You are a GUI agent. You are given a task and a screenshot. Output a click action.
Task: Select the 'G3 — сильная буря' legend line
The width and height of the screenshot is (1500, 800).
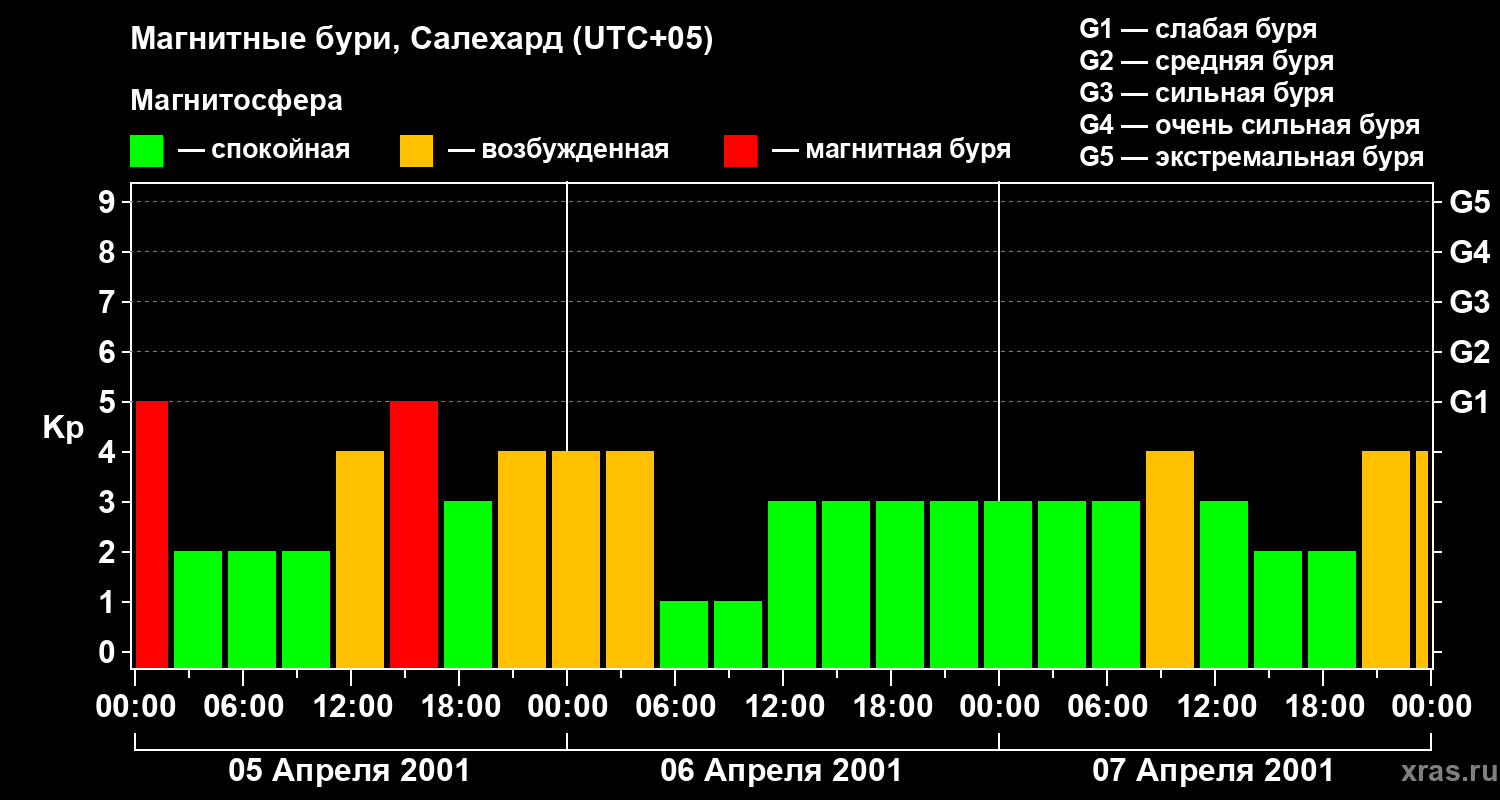tap(1206, 93)
